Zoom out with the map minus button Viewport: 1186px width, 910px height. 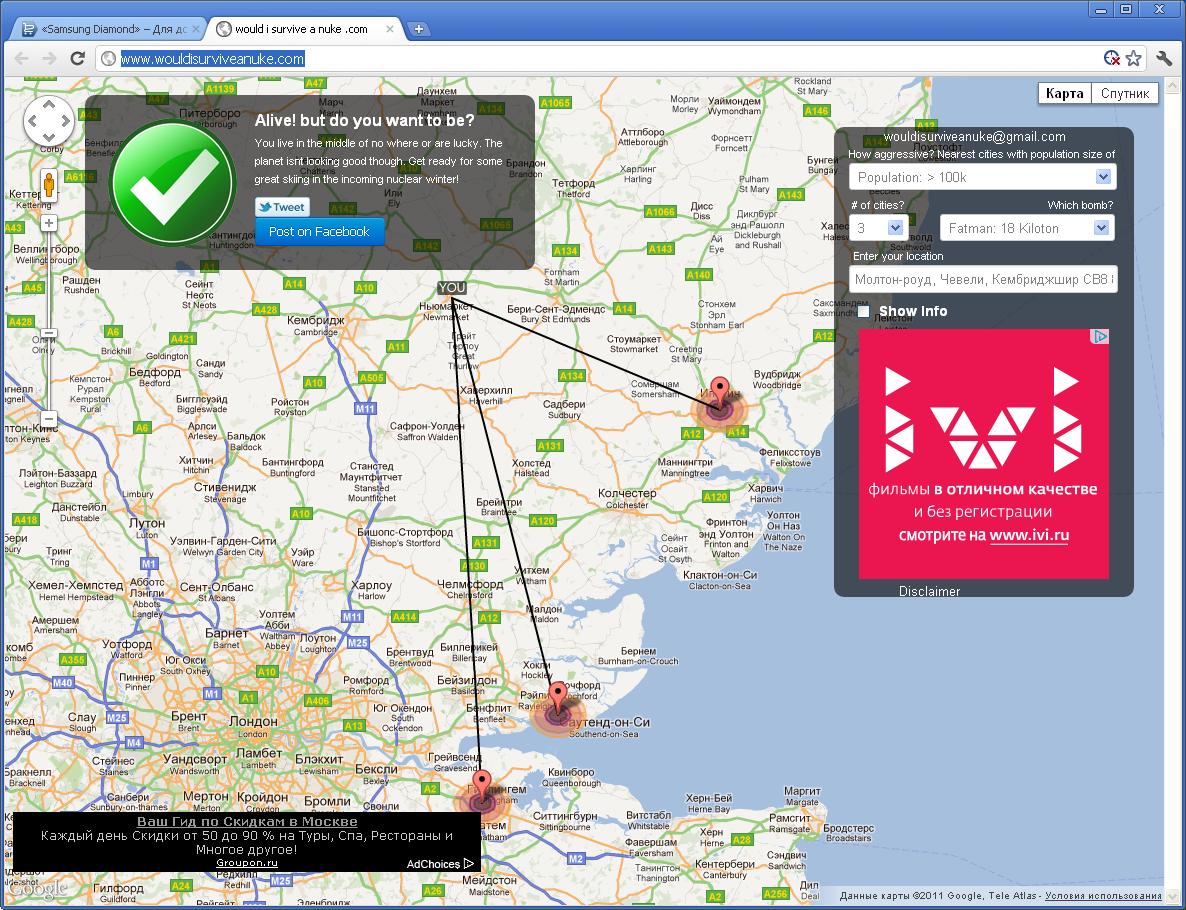coord(49,418)
